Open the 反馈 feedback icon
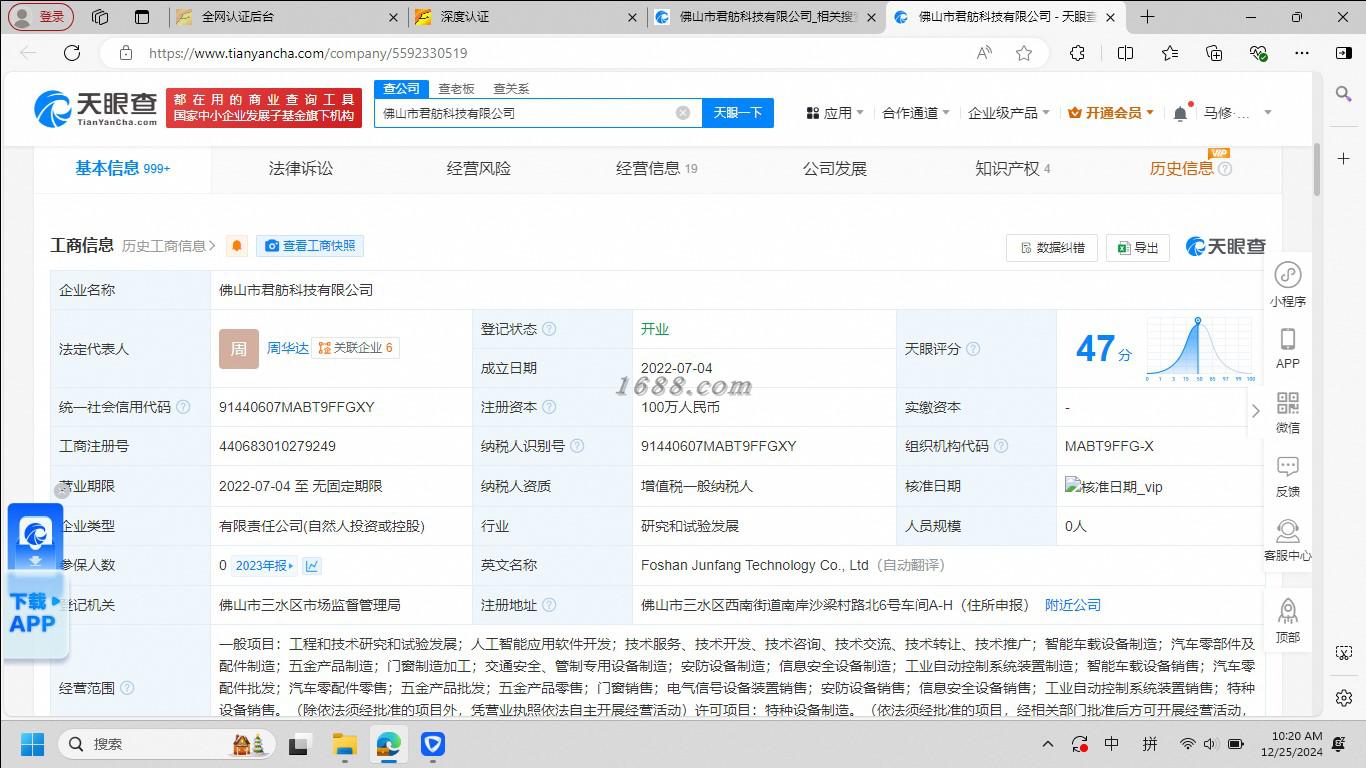 coord(1288,467)
